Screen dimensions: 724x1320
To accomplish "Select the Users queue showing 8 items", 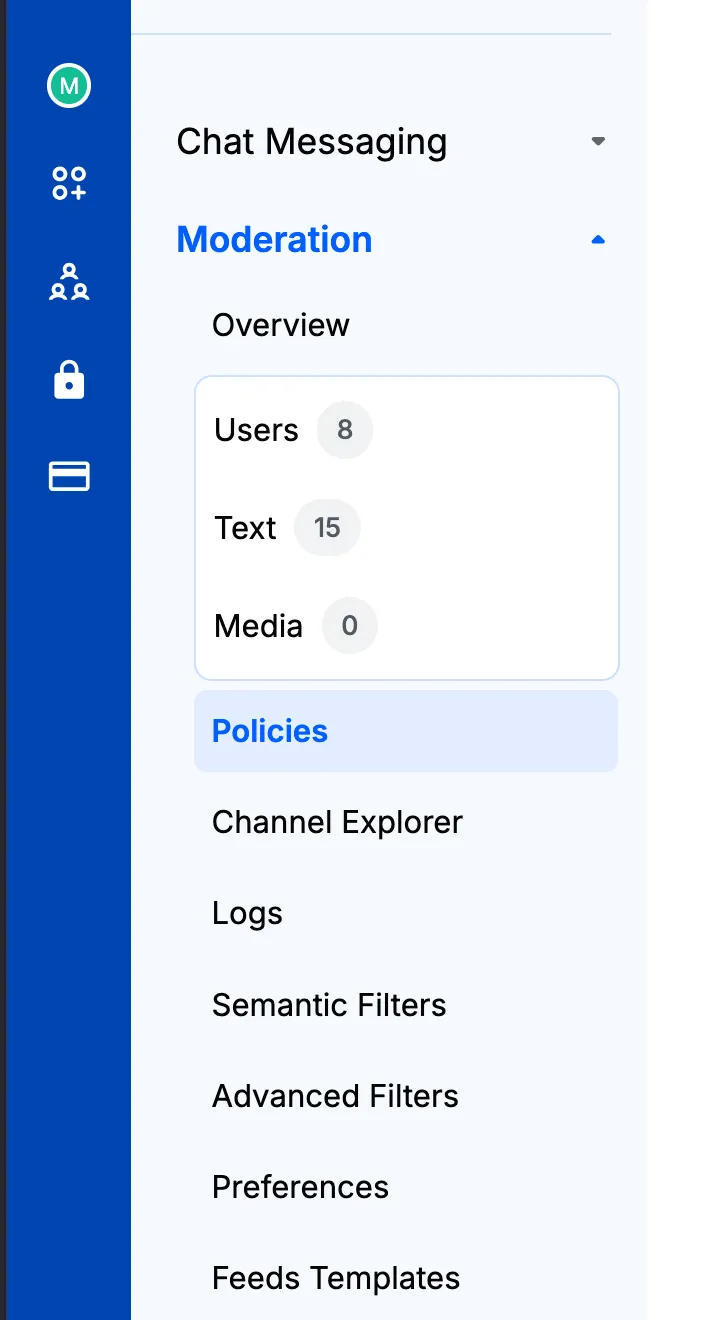I will click(256, 430).
